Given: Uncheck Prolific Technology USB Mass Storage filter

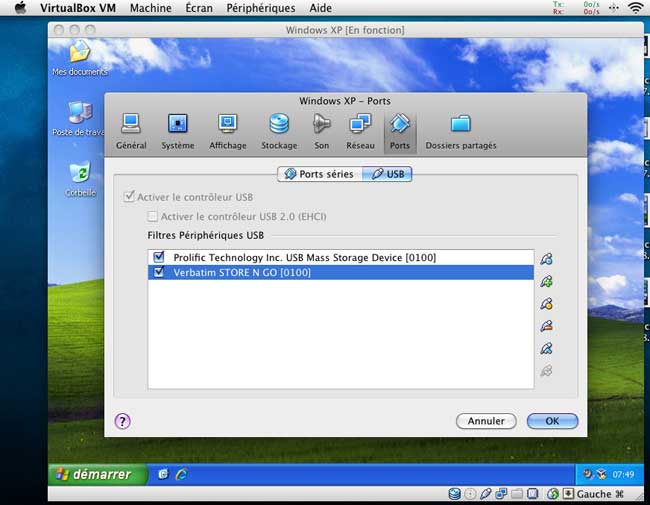Looking at the screenshot, I should (159, 257).
